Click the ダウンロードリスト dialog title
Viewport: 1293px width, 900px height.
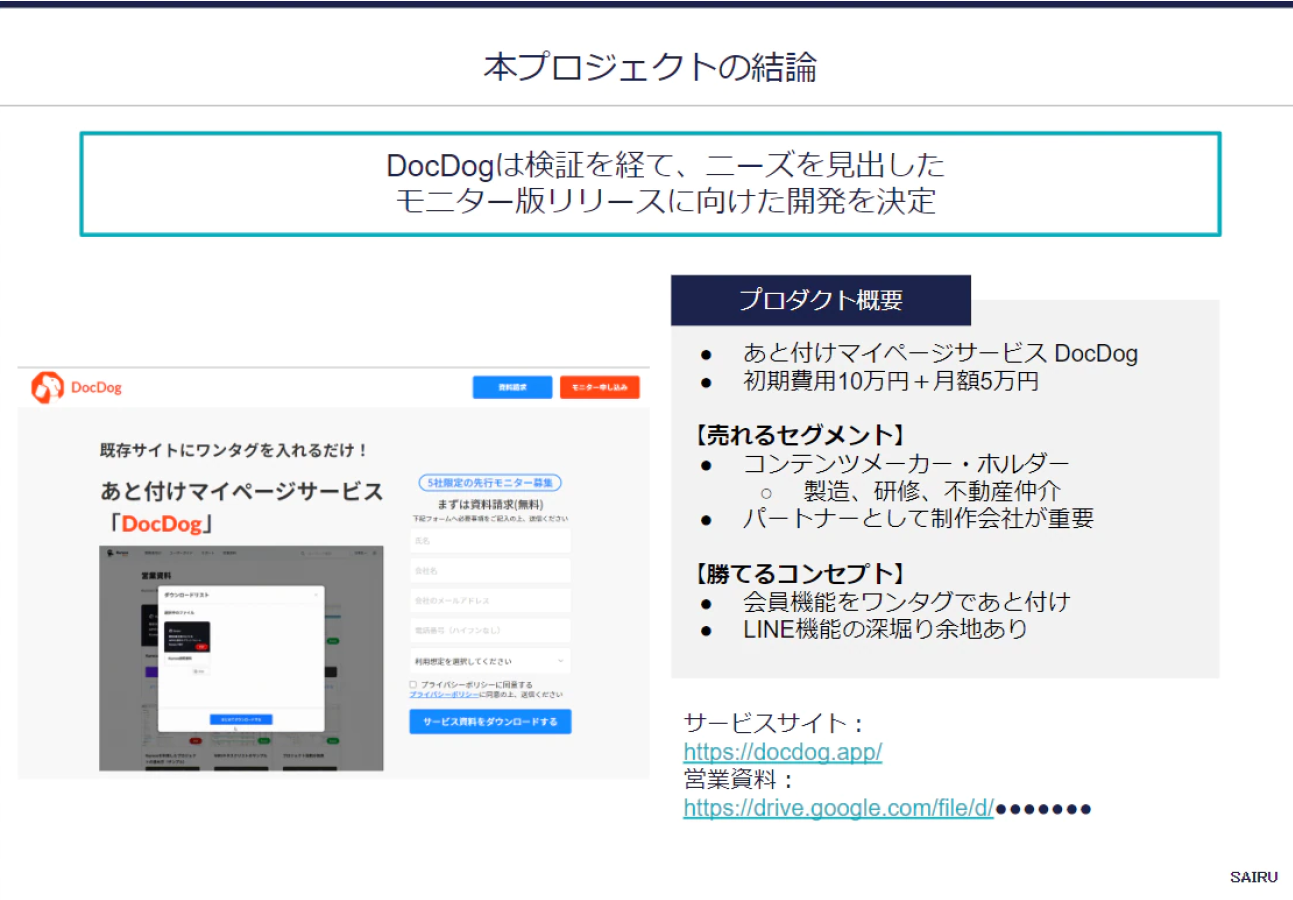187,595
